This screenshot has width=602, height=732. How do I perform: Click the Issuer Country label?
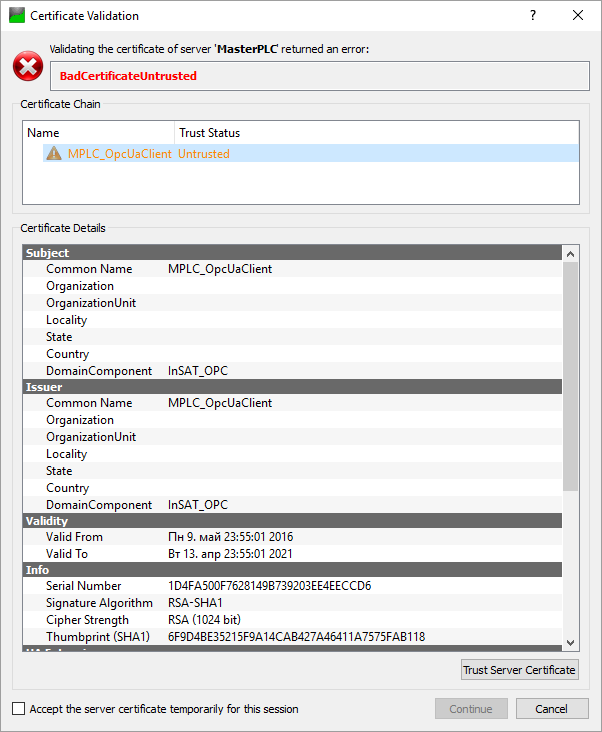point(67,488)
